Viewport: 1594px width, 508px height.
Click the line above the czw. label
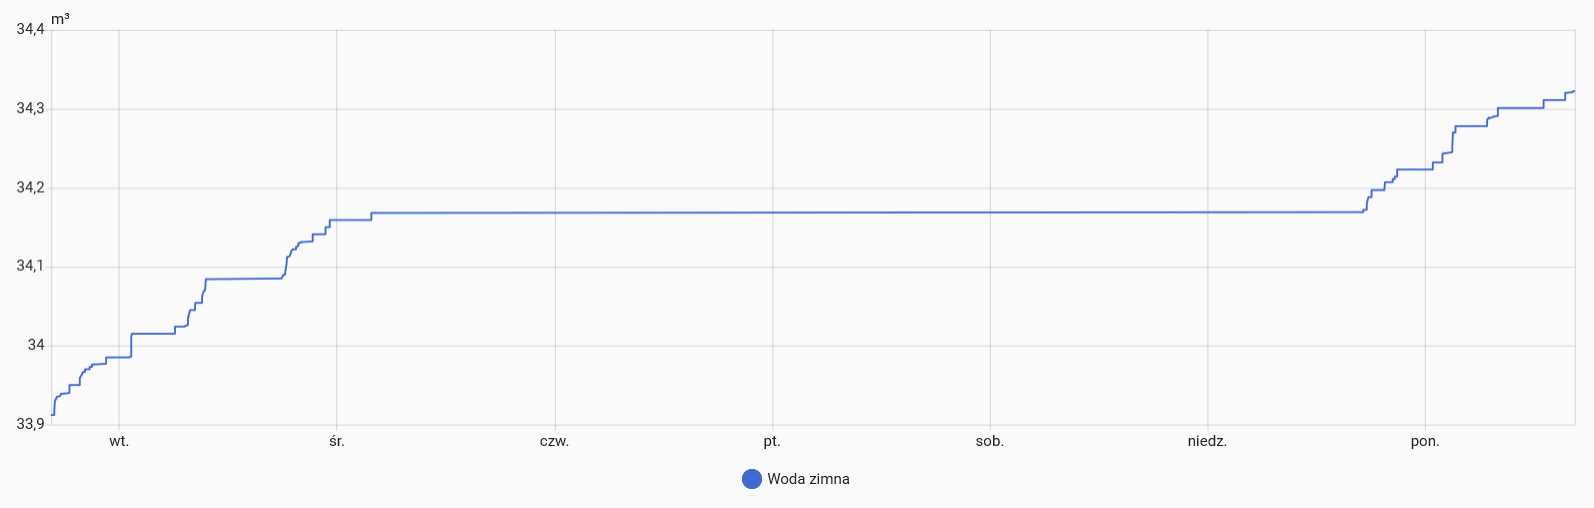(554, 213)
